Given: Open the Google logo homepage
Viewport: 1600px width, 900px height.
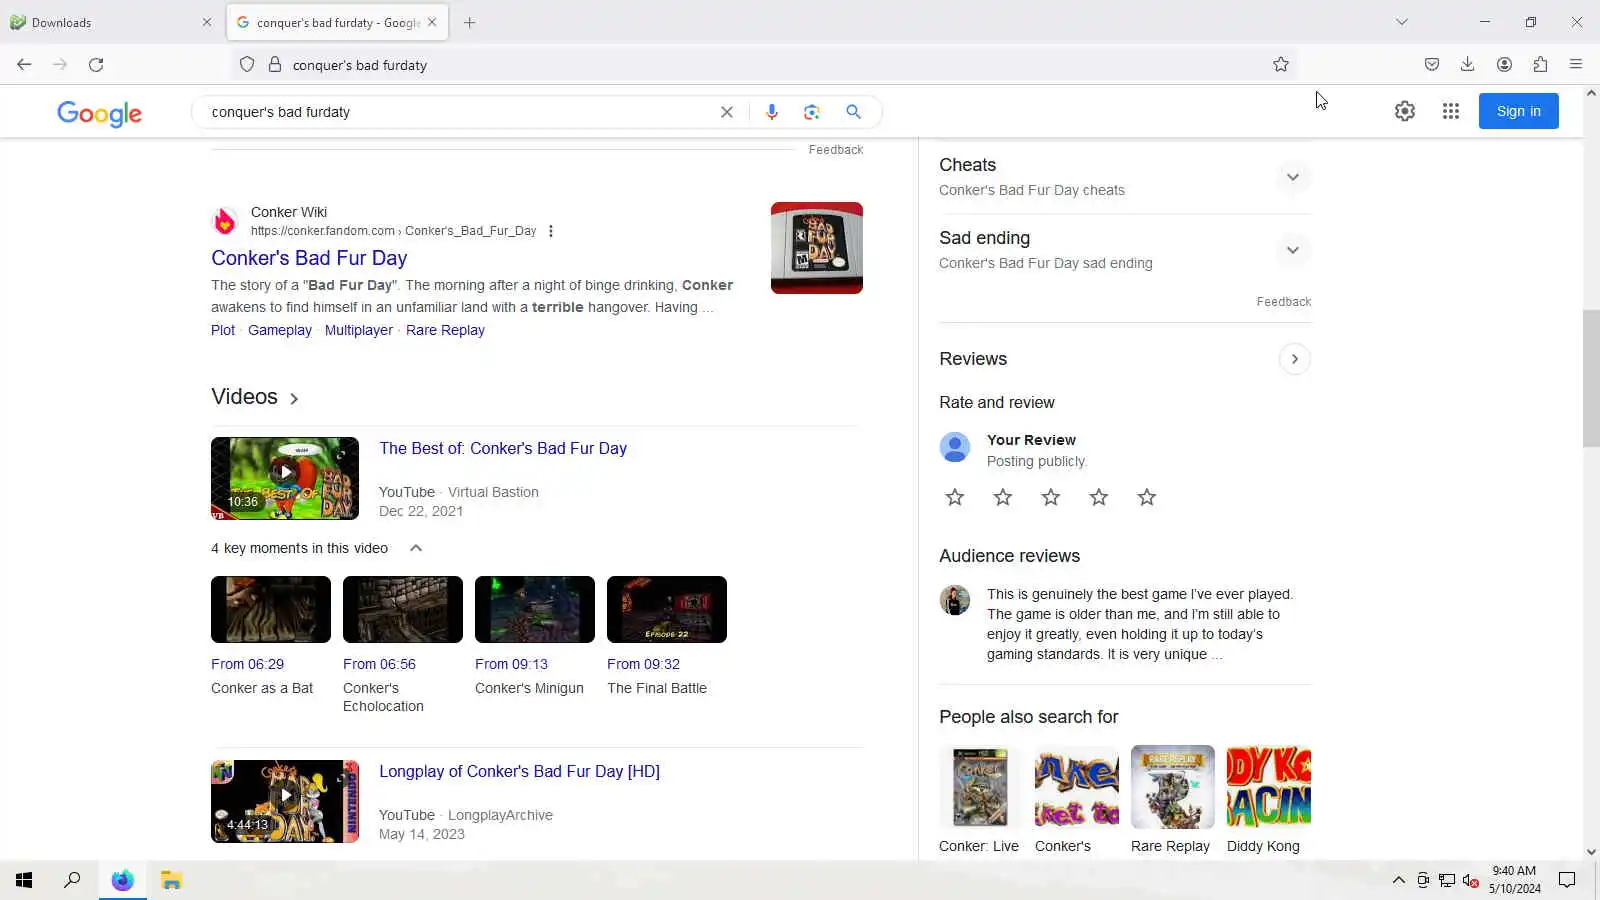Looking at the screenshot, I should (x=99, y=114).
